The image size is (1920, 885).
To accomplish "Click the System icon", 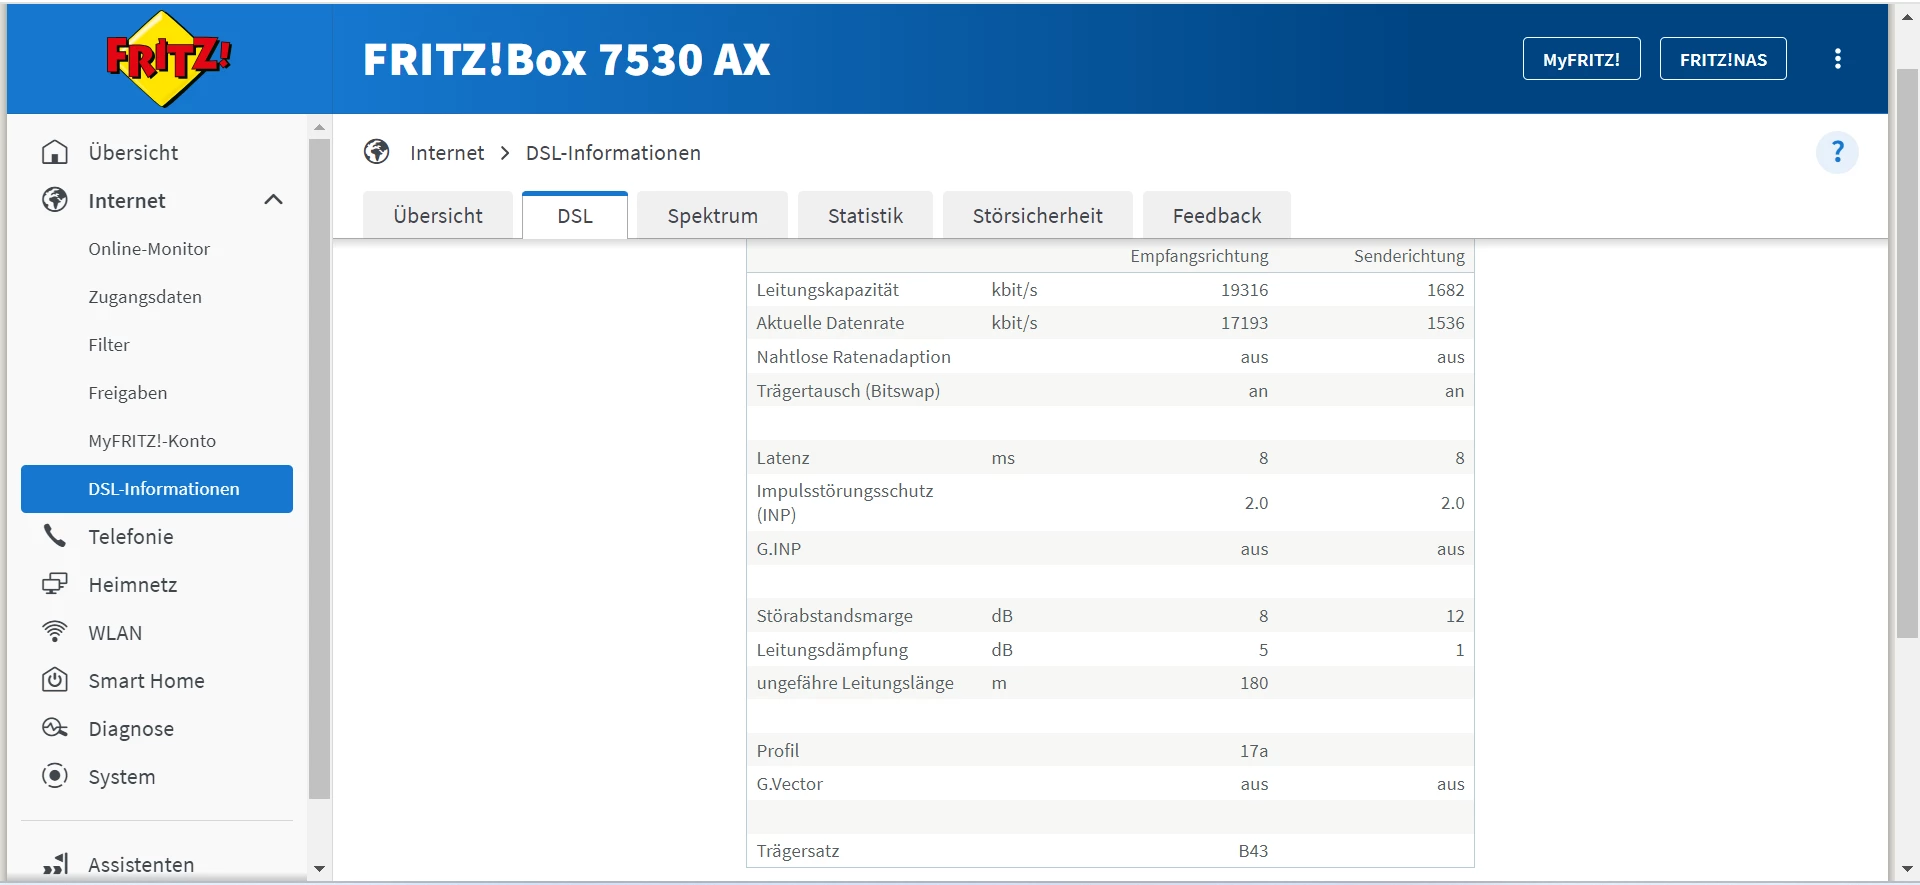I will point(55,776).
